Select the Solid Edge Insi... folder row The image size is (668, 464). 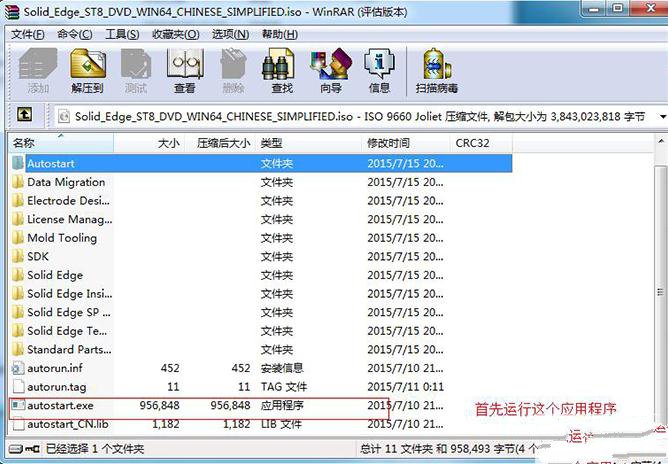(260, 294)
